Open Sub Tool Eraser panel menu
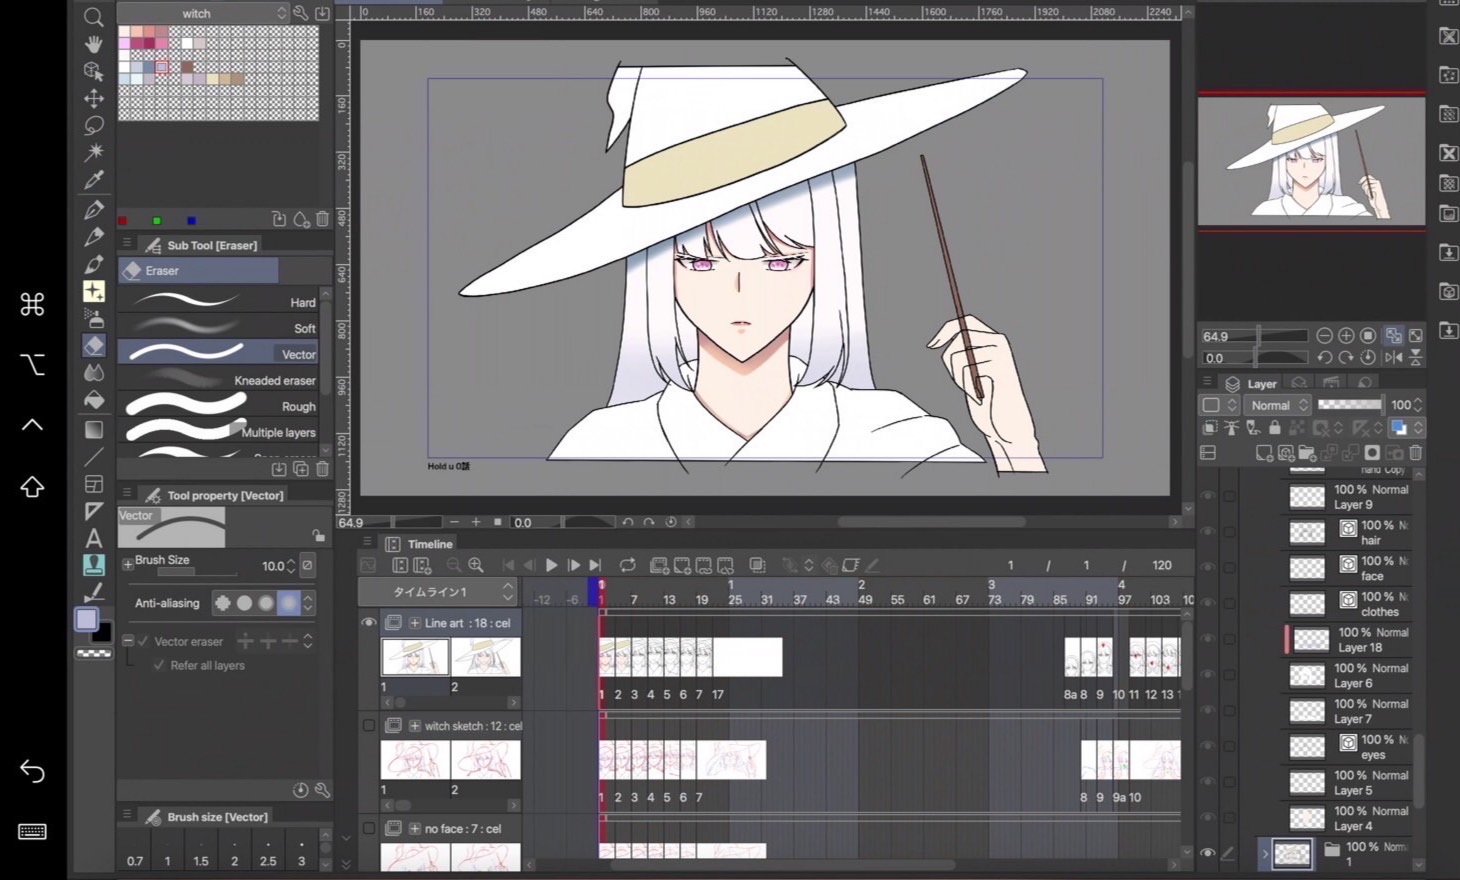This screenshot has height=880, width=1460. tap(127, 243)
